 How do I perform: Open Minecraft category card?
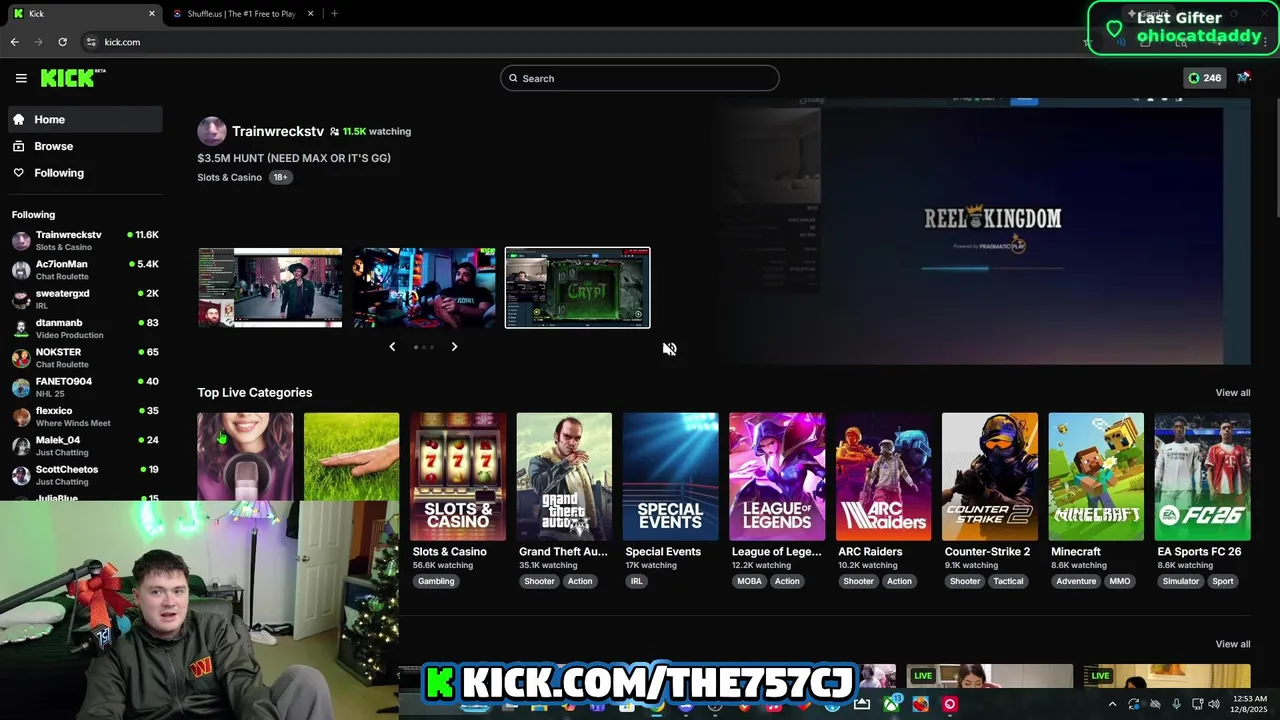[1096, 476]
